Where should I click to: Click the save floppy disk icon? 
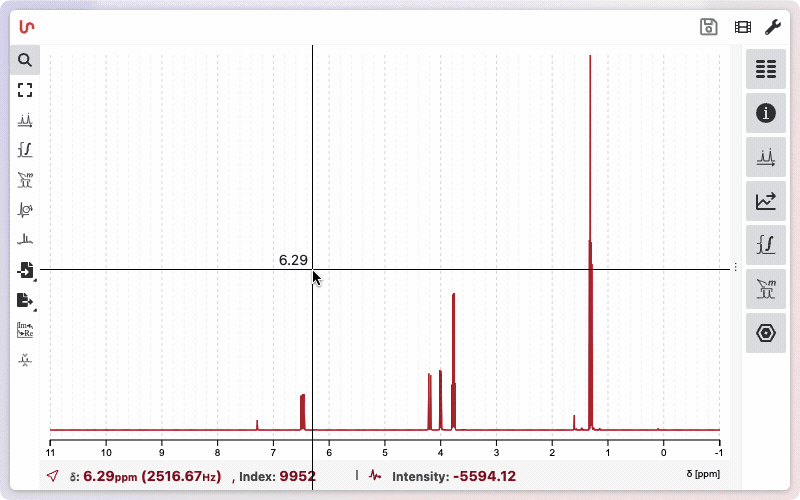[709, 27]
